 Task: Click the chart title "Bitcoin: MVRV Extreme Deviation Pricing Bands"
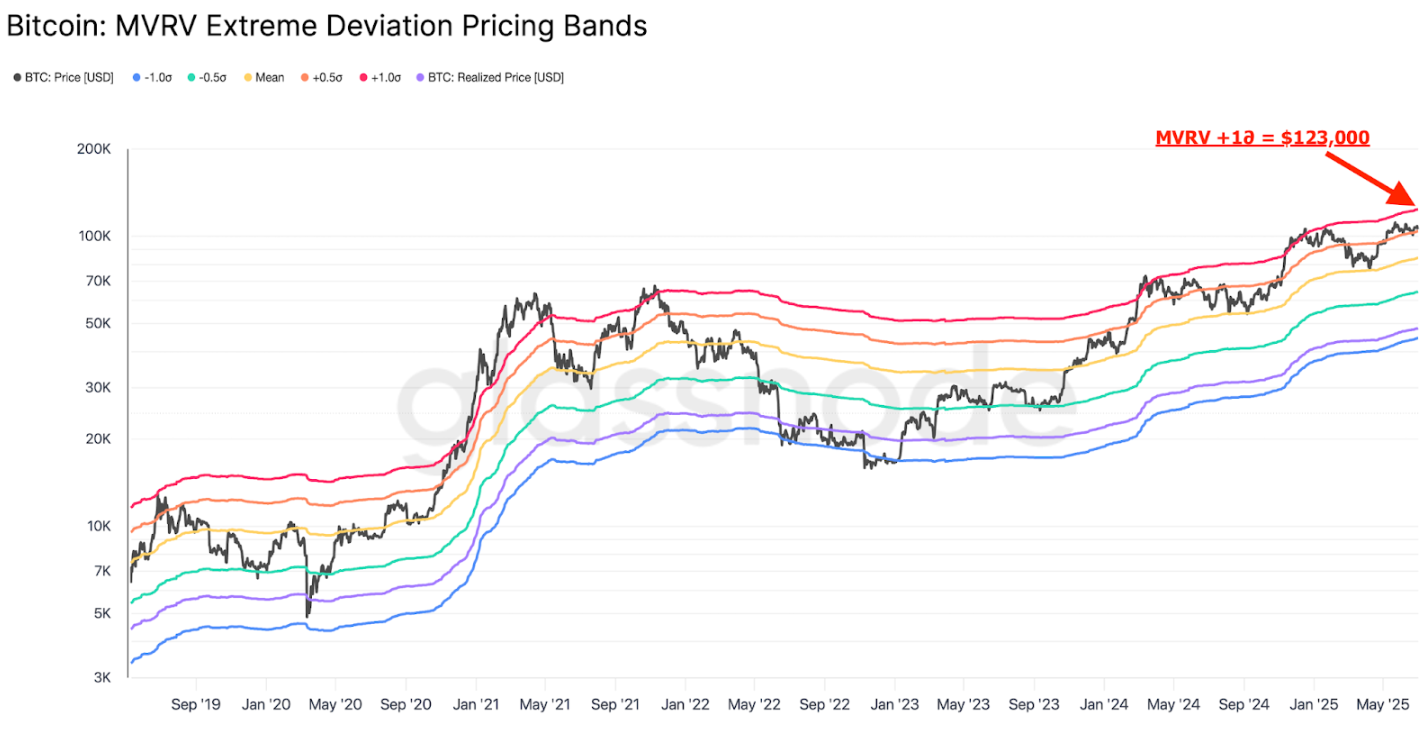(x=327, y=25)
